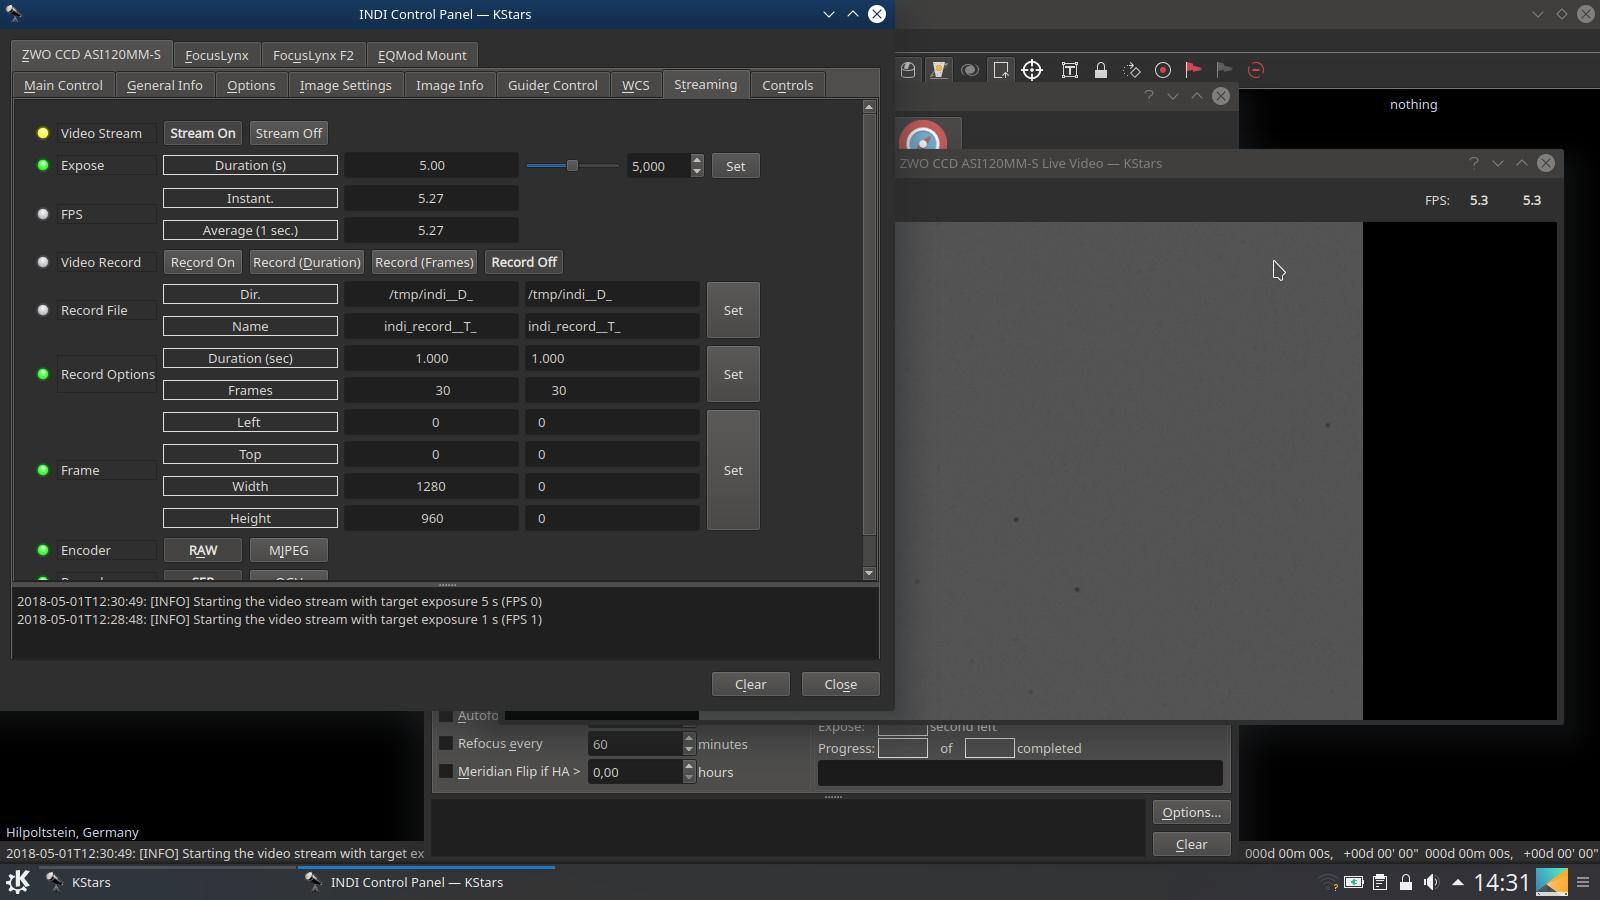This screenshot has height=900, width=1600.
Task: Increase Refocus minutes using the up arrow
Action: (x=689, y=738)
